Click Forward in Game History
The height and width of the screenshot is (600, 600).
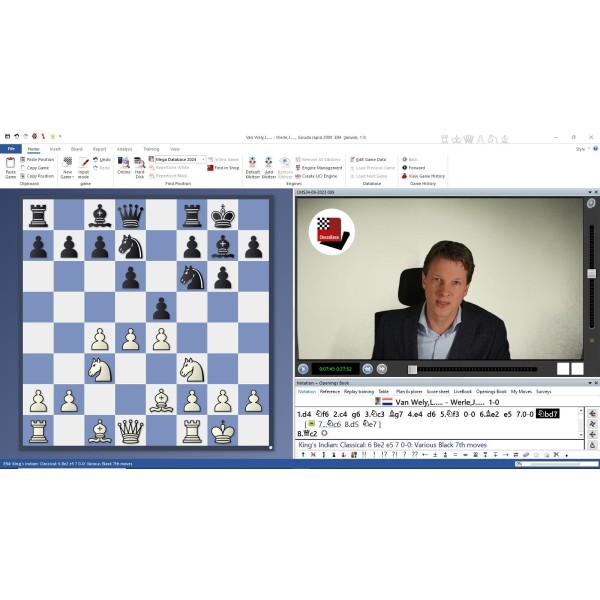click(414, 168)
